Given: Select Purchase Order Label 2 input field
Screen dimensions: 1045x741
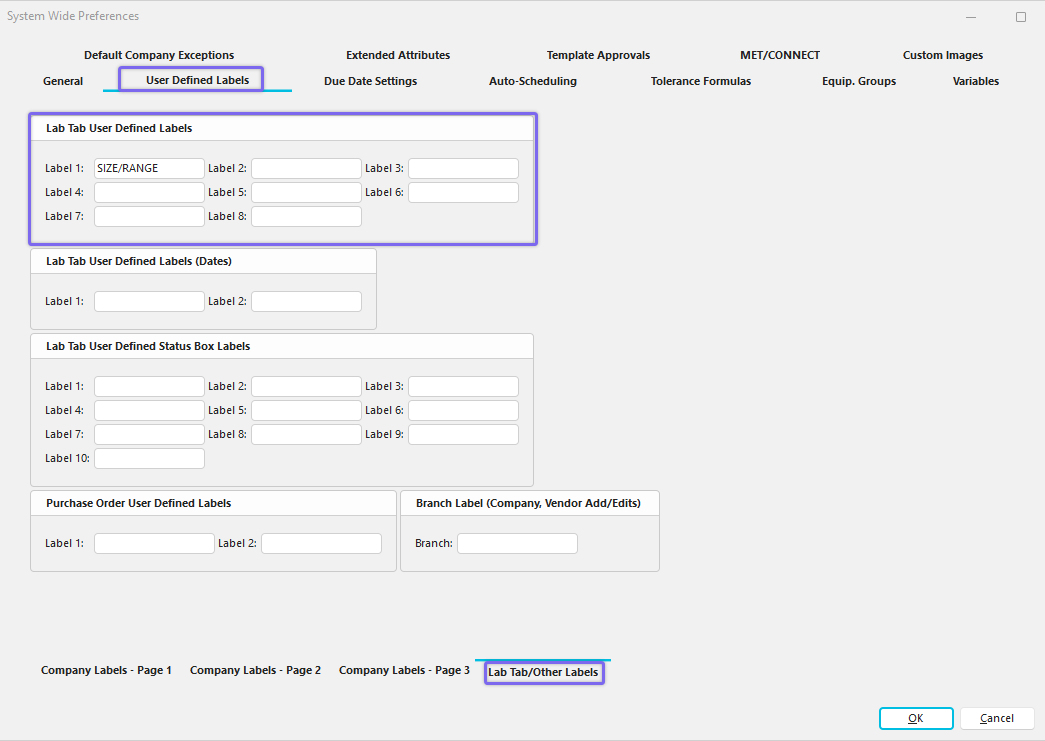Looking at the screenshot, I should 321,544.
